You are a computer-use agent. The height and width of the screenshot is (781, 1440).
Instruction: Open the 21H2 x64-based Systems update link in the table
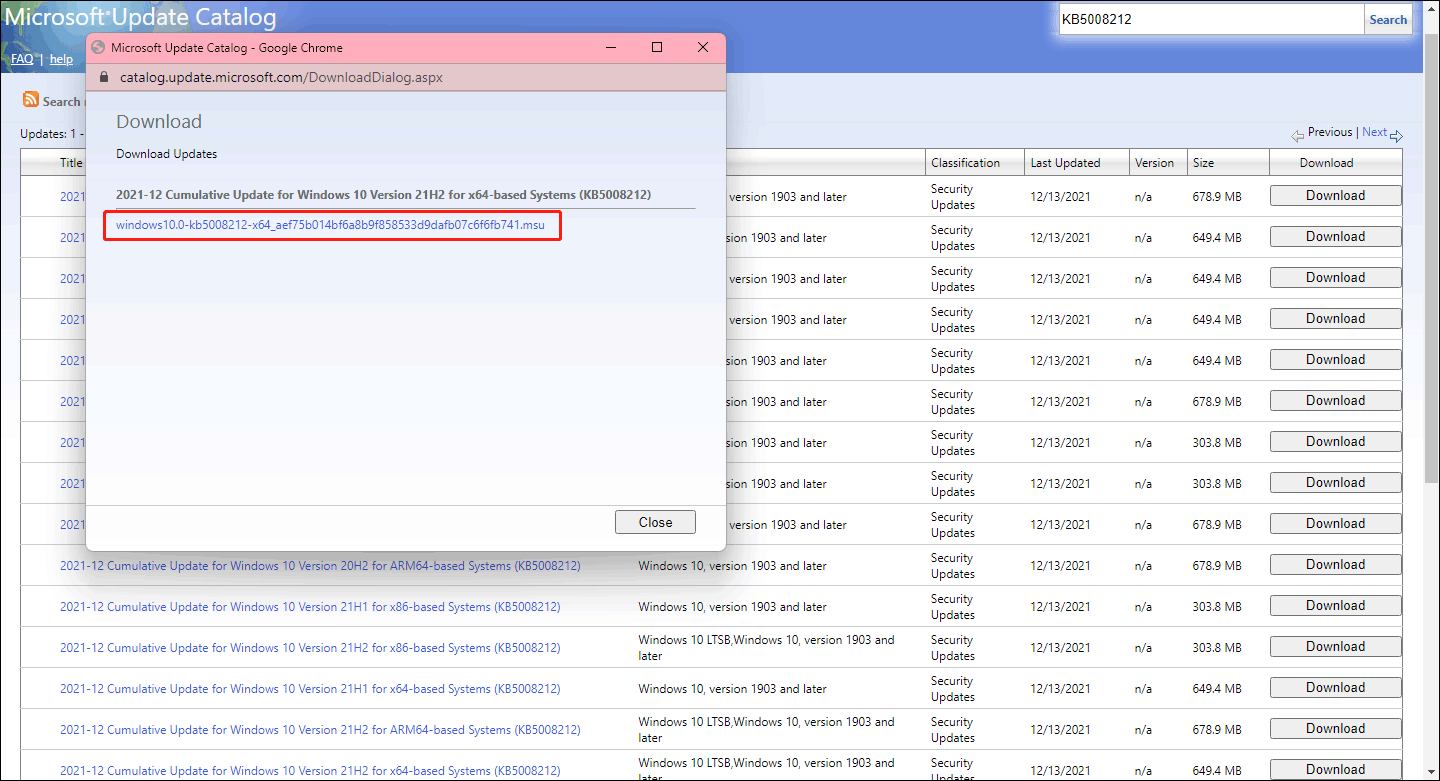310,771
